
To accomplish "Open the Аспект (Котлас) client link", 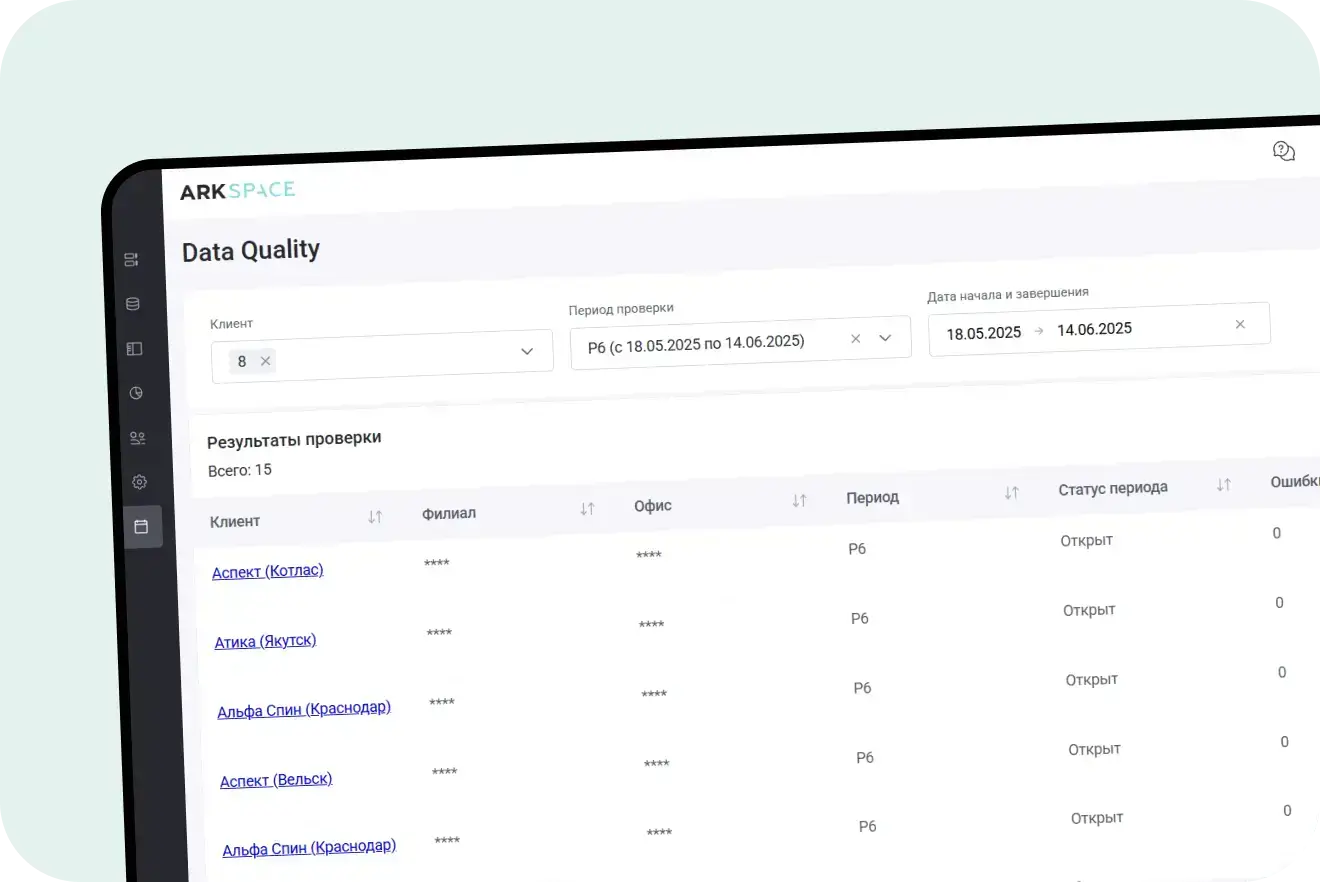I will (x=268, y=572).
